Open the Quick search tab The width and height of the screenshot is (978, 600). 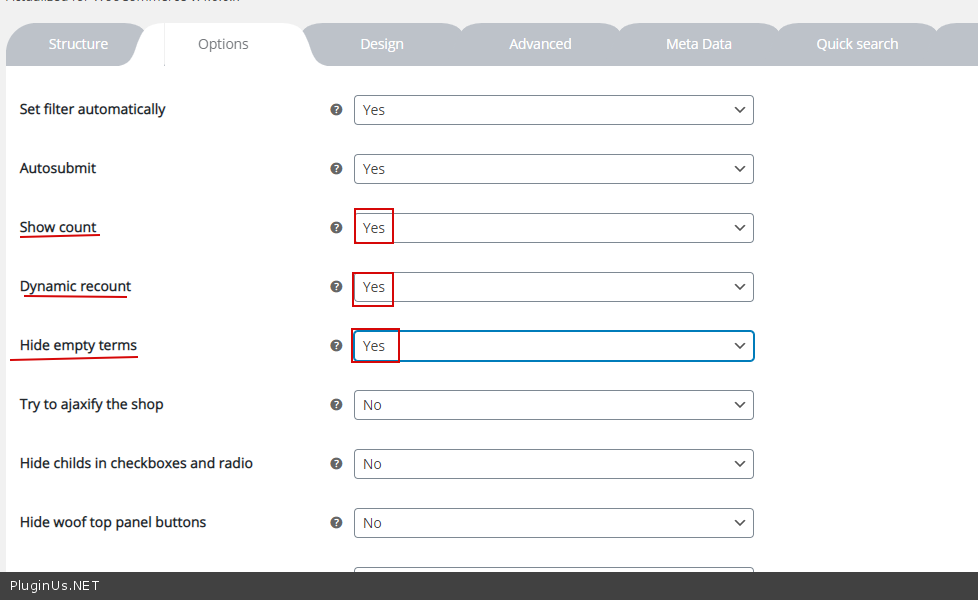click(857, 44)
